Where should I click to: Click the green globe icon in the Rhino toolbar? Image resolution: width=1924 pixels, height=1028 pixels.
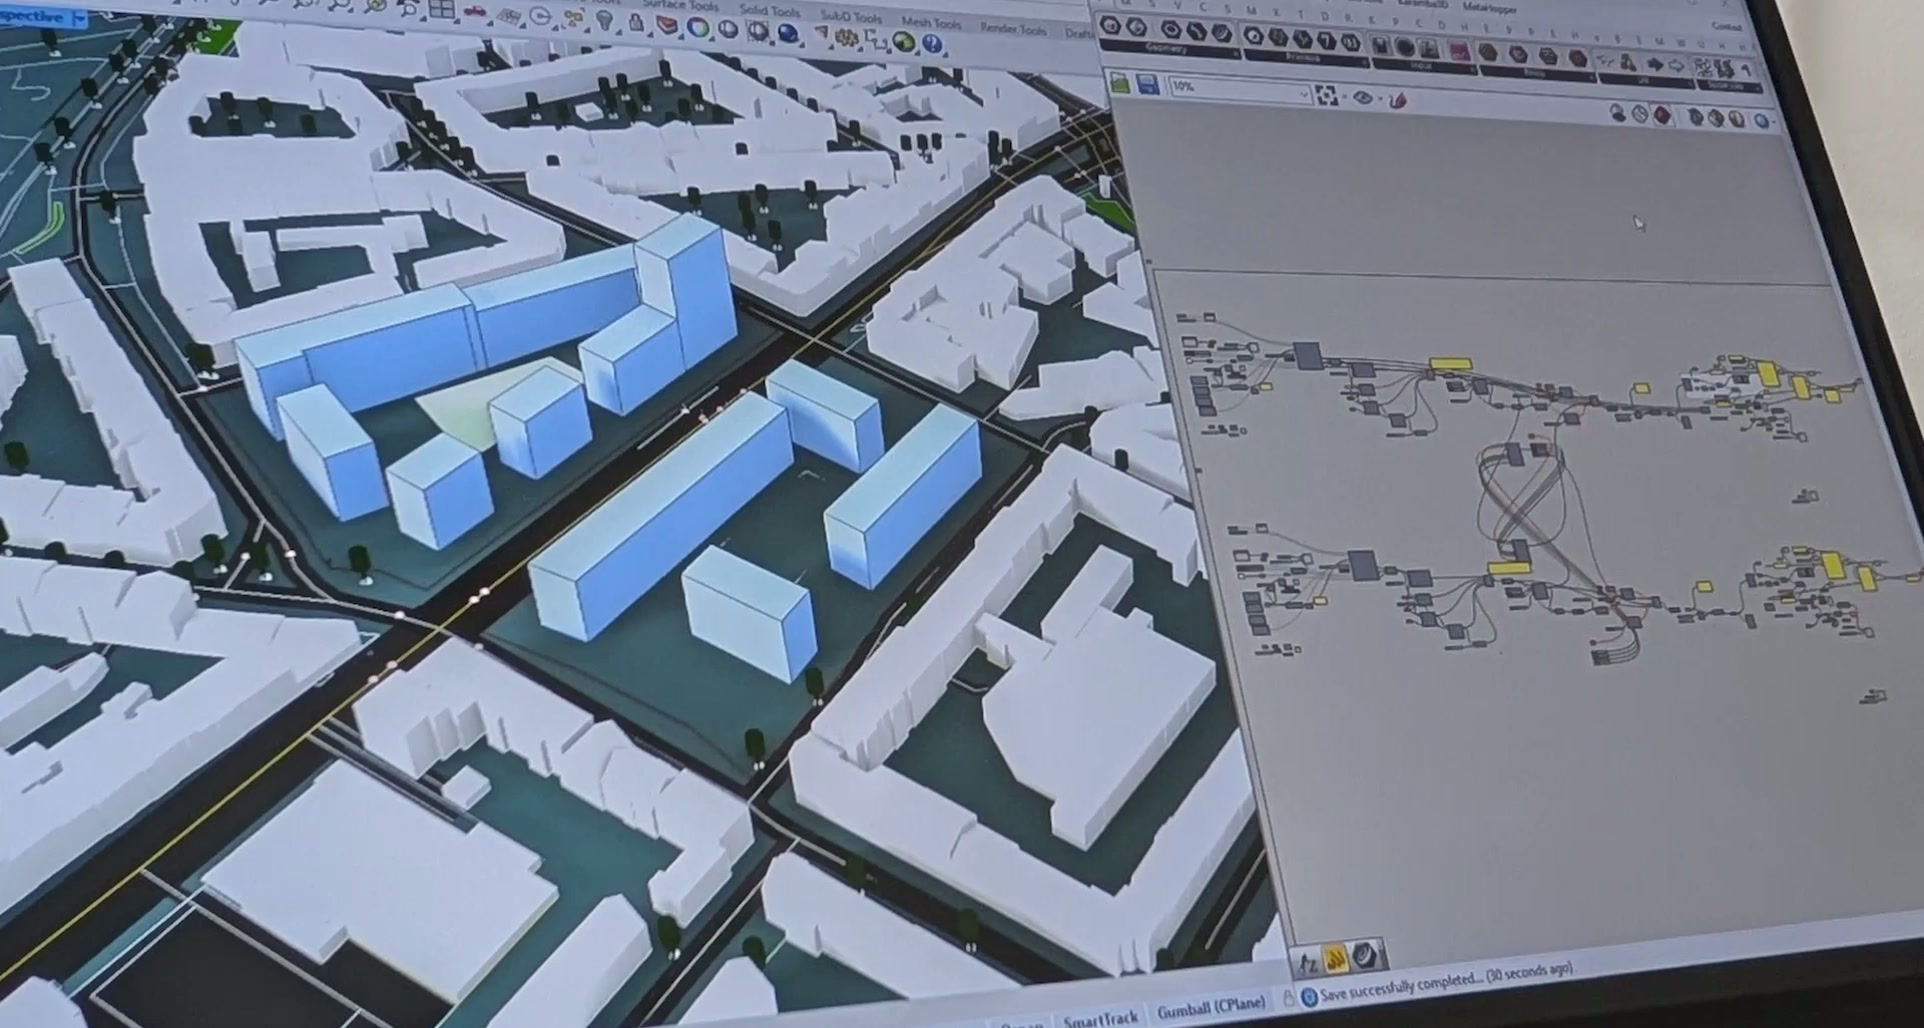904,42
